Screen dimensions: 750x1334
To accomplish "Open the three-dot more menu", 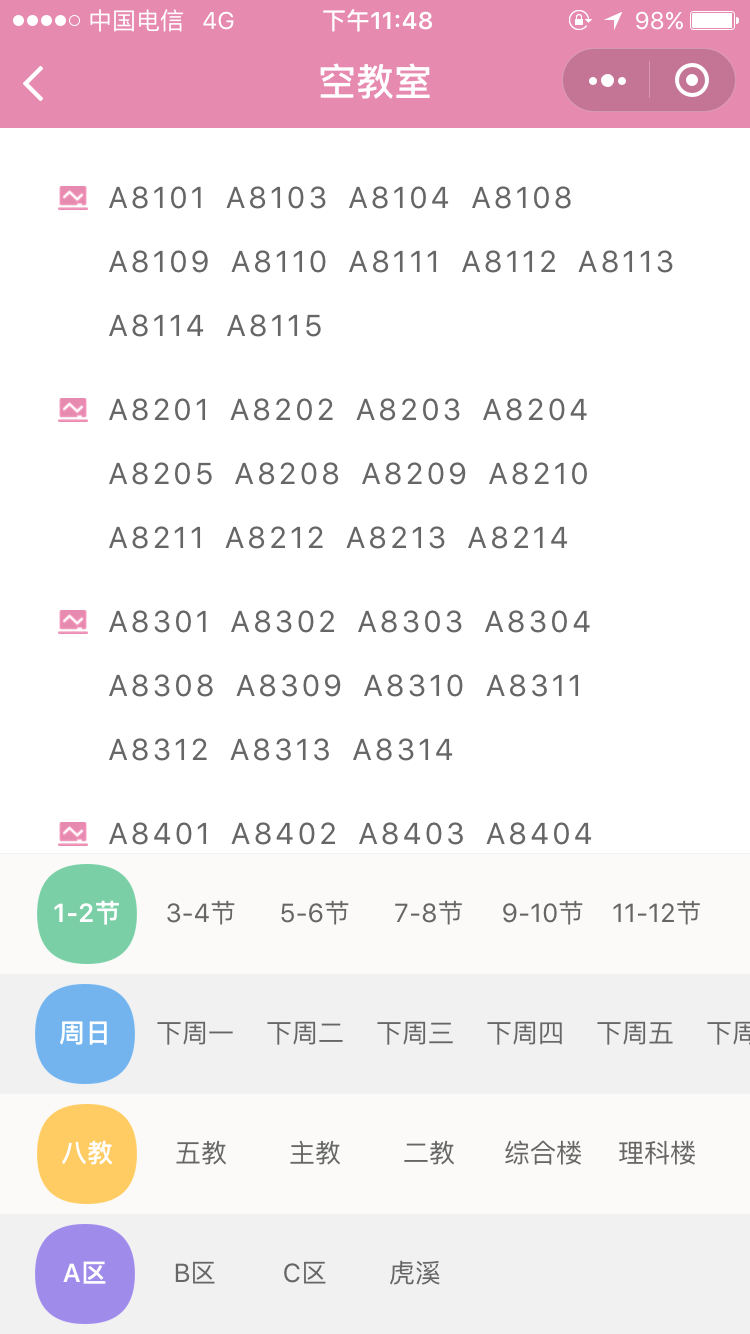I will tap(607, 81).
